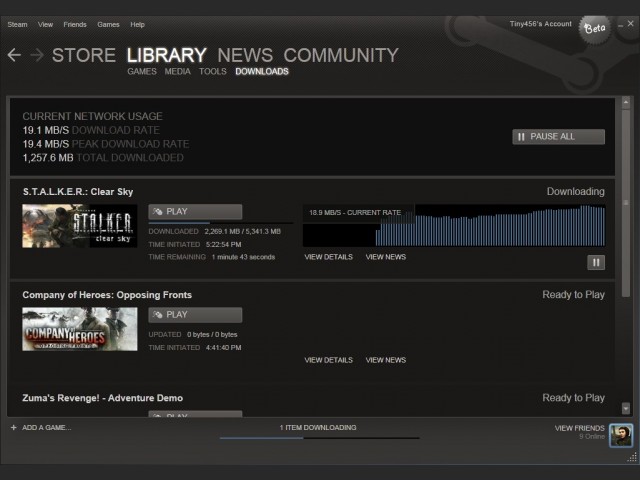640x480 pixels.
Task: Click the 1,257.6 MB total downloaded value
Action: pyautogui.click(x=48, y=158)
